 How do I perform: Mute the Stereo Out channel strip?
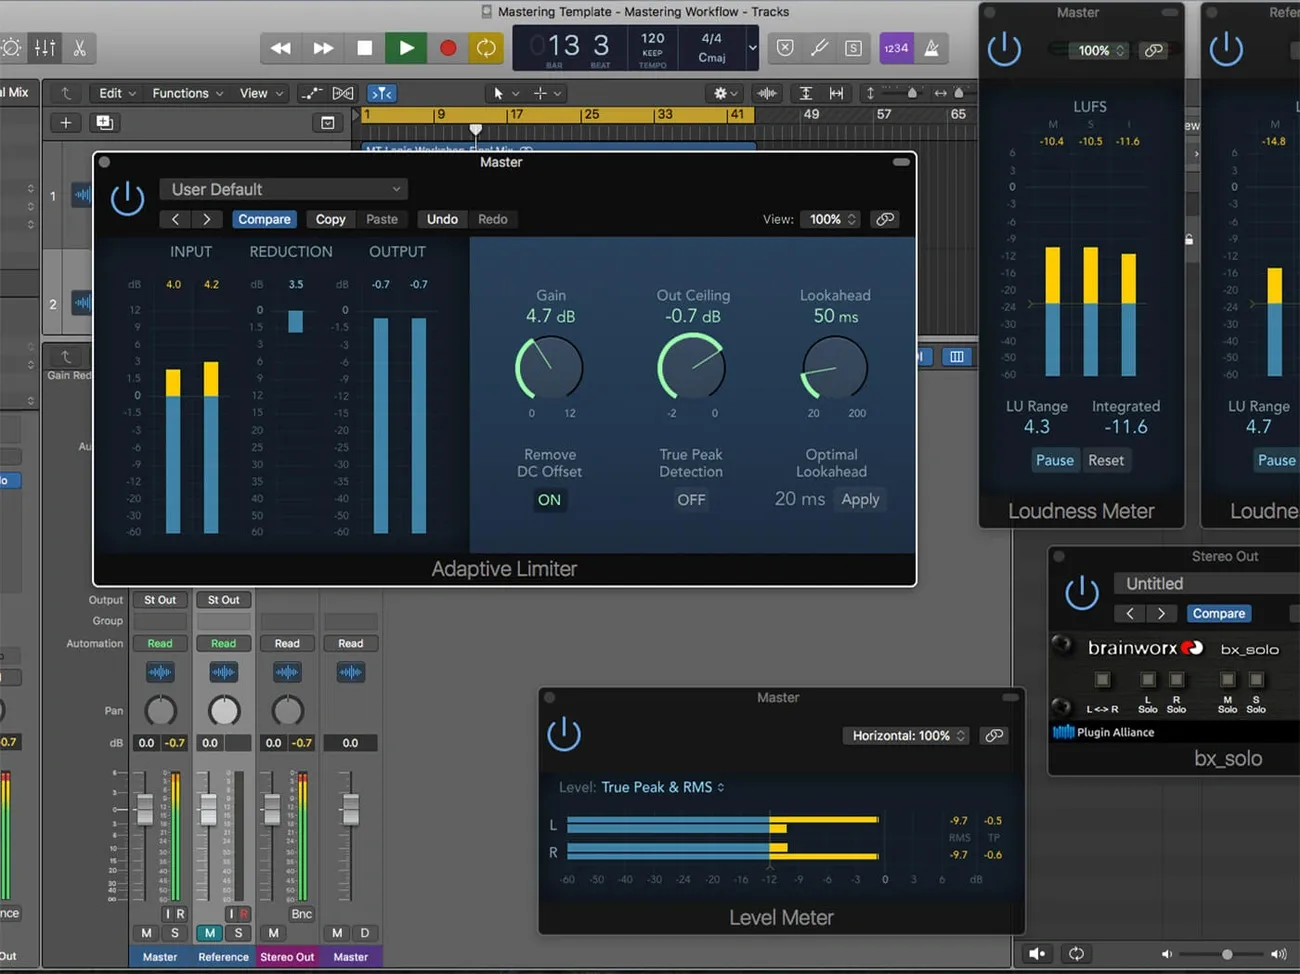(x=272, y=932)
